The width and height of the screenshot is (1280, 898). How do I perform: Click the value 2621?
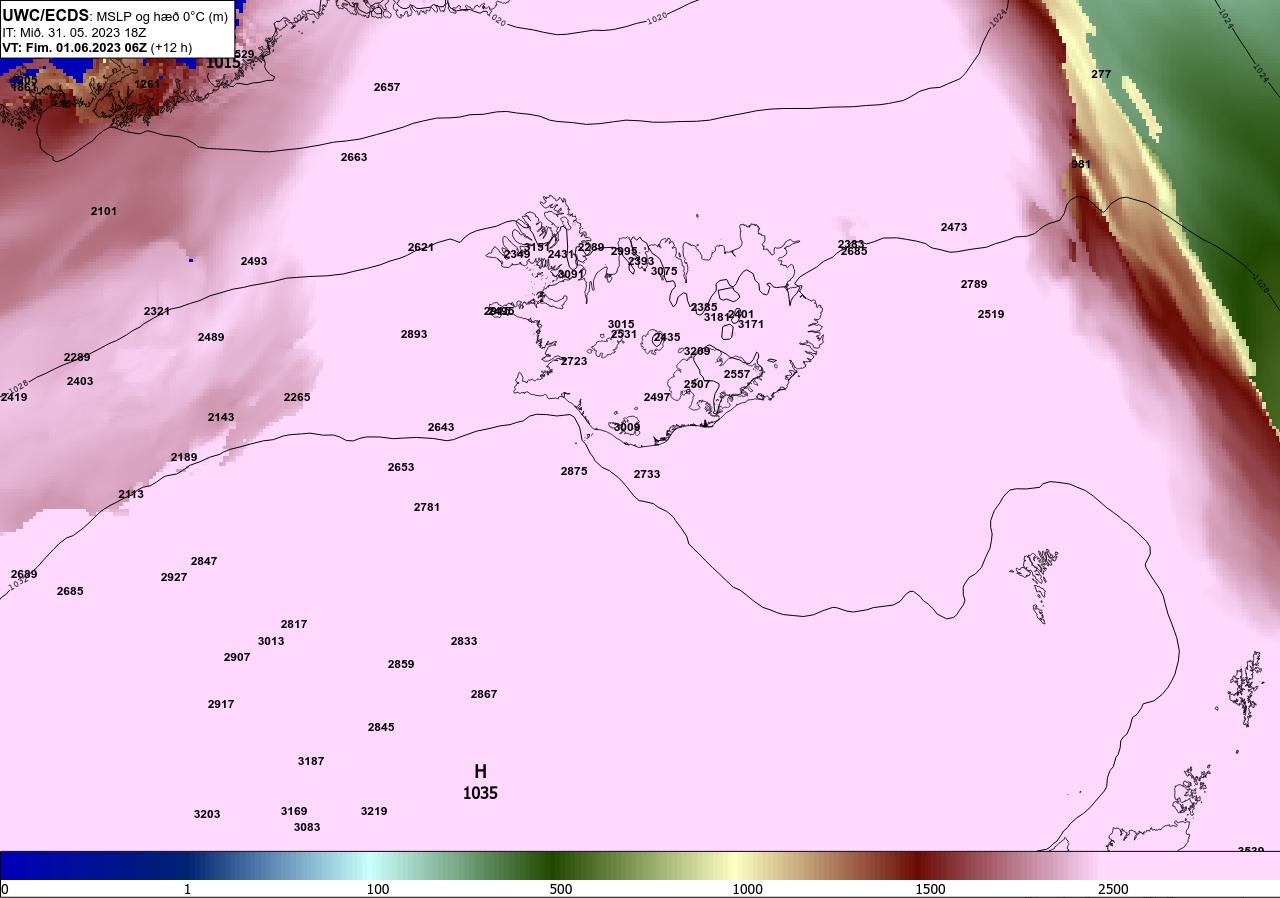[x=421, y=247]
